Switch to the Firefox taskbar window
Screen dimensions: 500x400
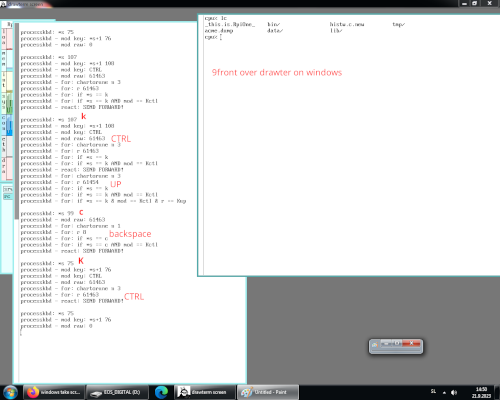(x=54, y=392)
